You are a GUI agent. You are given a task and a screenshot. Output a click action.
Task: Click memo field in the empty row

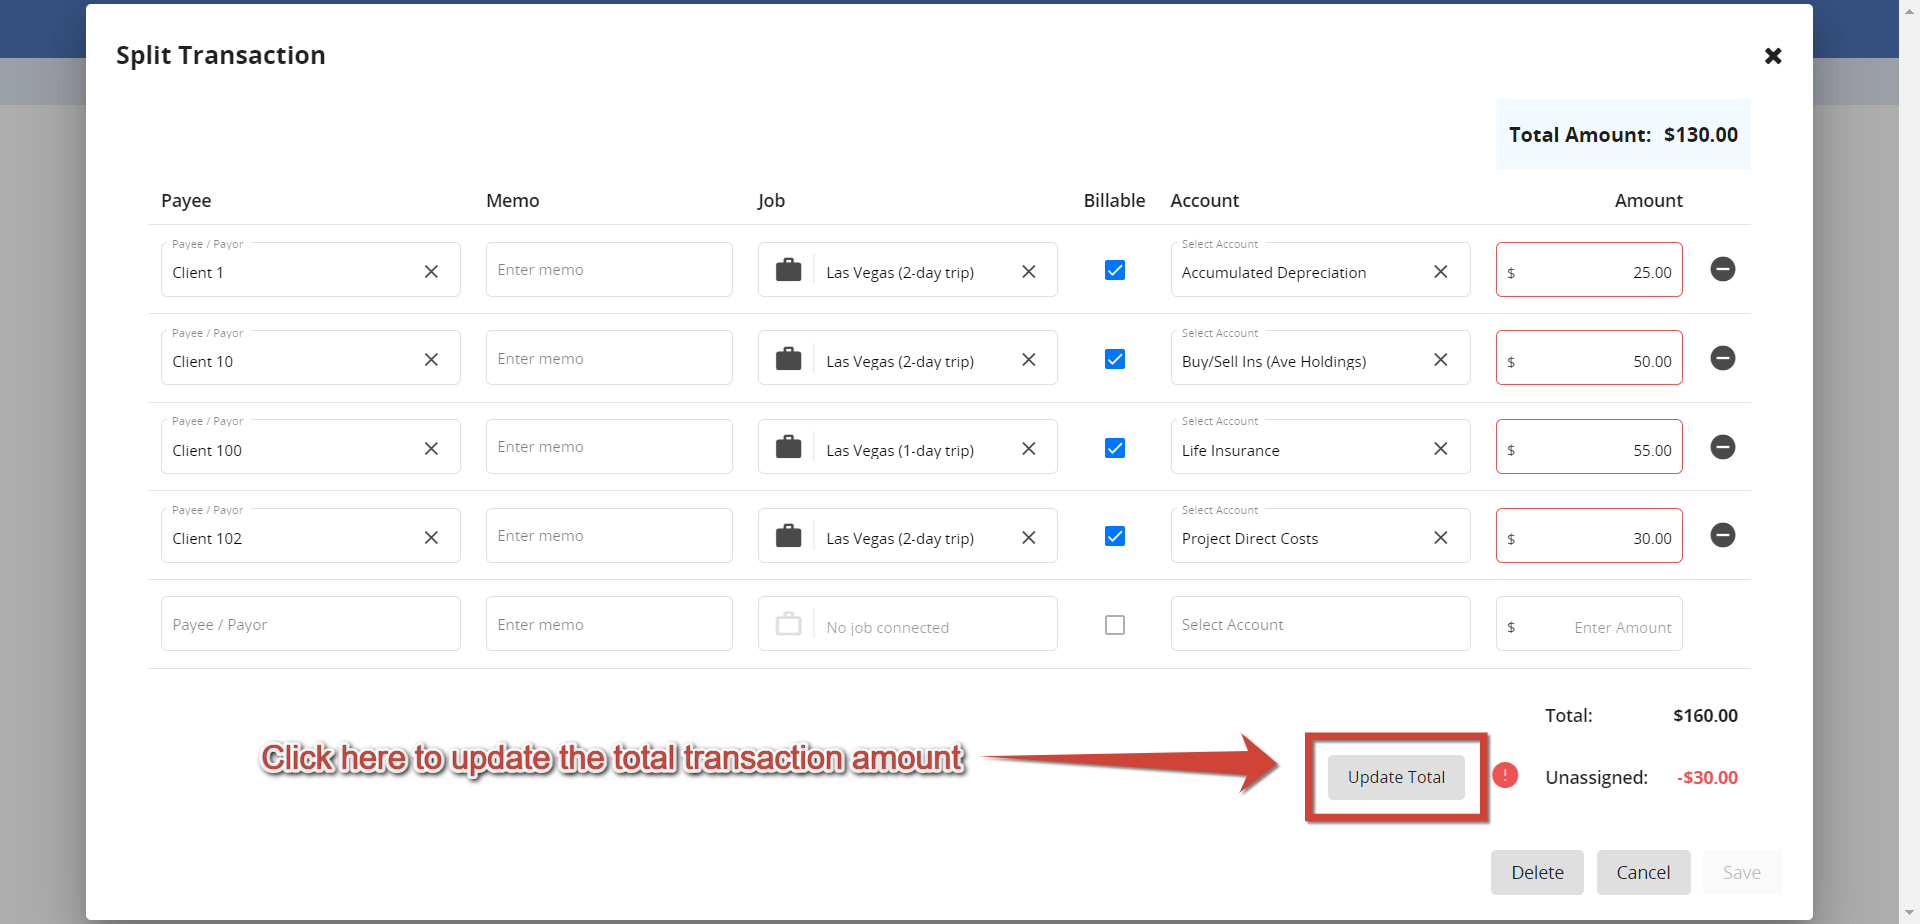(x=609, y=624)
